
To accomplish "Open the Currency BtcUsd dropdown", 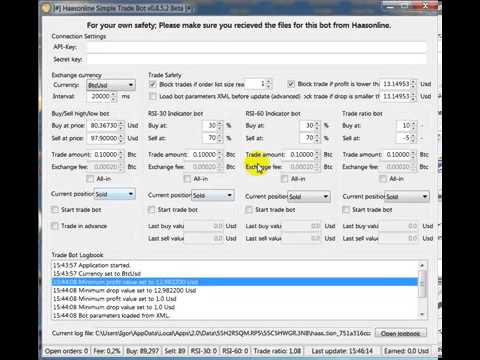I will 111,85.
